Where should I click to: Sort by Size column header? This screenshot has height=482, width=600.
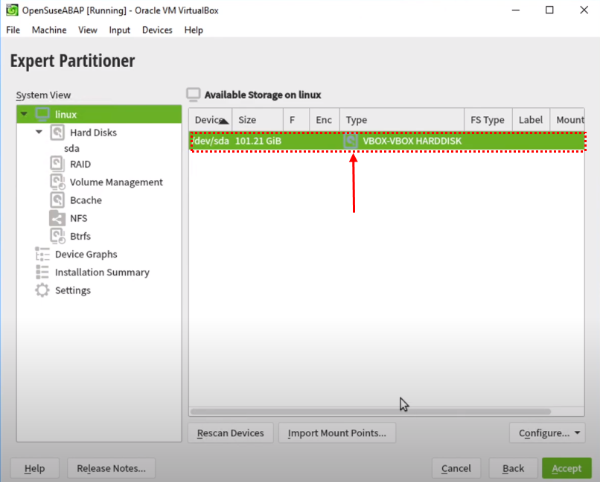(258, 120)
